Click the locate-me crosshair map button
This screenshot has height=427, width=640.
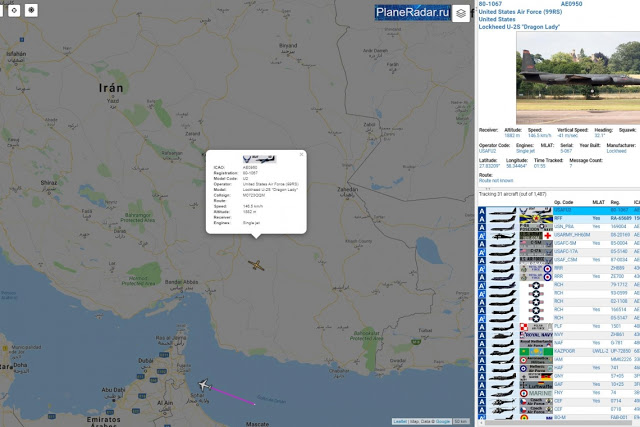pos(14,10)
